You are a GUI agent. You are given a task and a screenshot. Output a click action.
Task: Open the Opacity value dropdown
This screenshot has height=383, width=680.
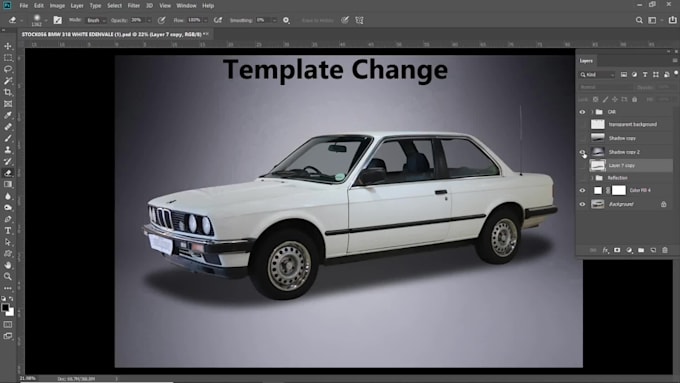click(x=149, y=20)
